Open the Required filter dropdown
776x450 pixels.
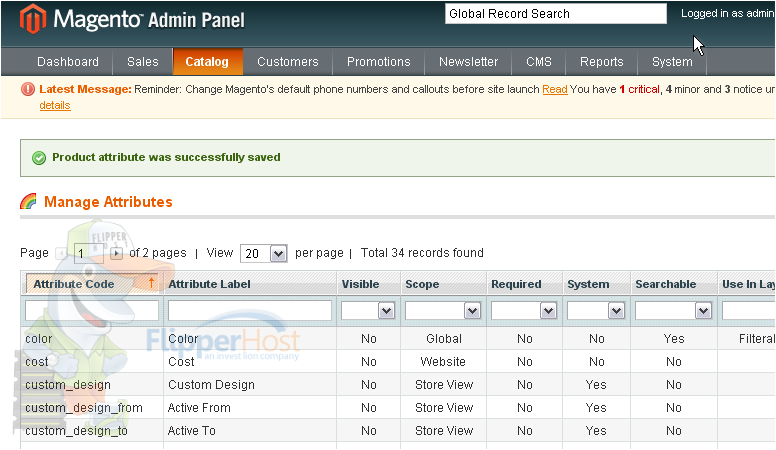point(524,311)
